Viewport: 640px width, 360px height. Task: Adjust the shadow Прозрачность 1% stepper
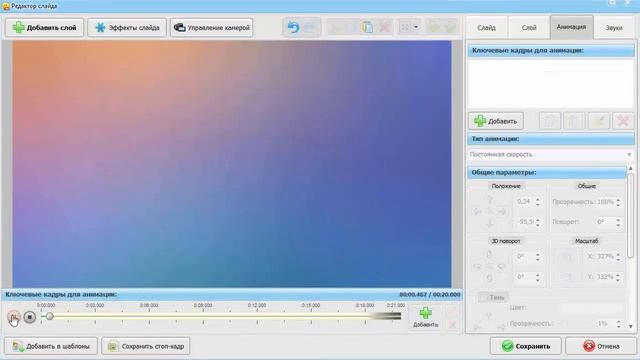pos(618,324)
